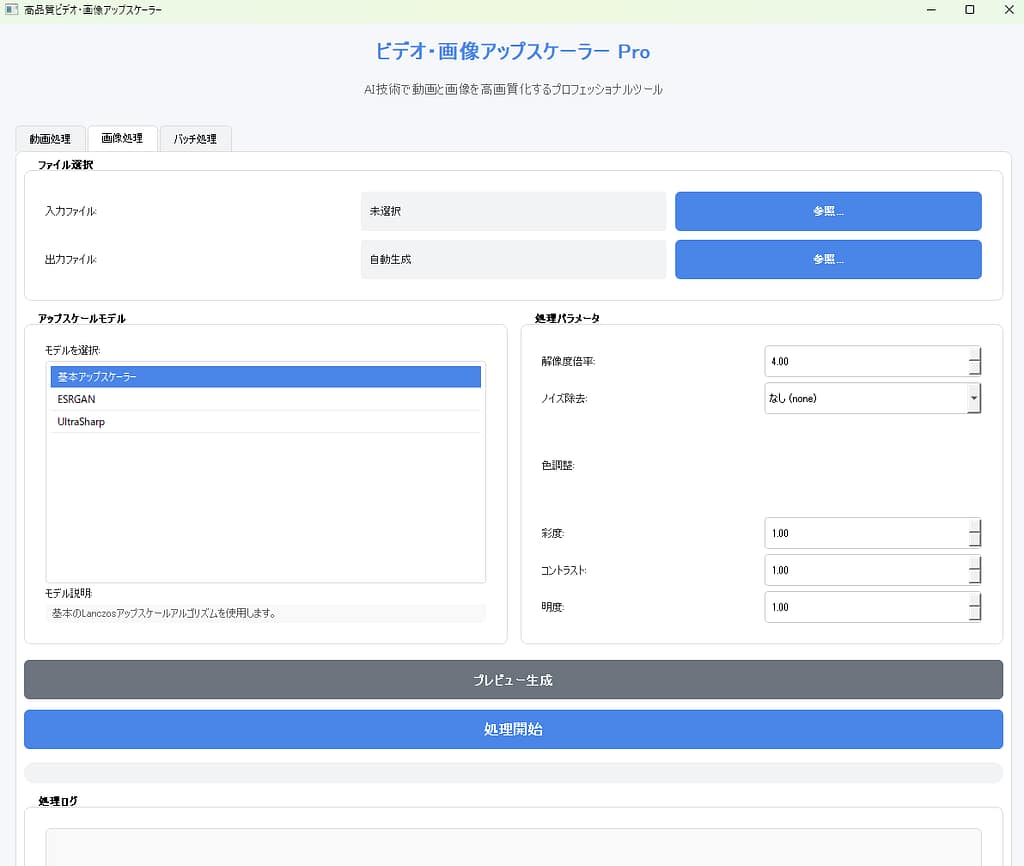Screen dimensions: 1024x866
Task: Select the 画像処理 tab
Action: click(122, 138)
